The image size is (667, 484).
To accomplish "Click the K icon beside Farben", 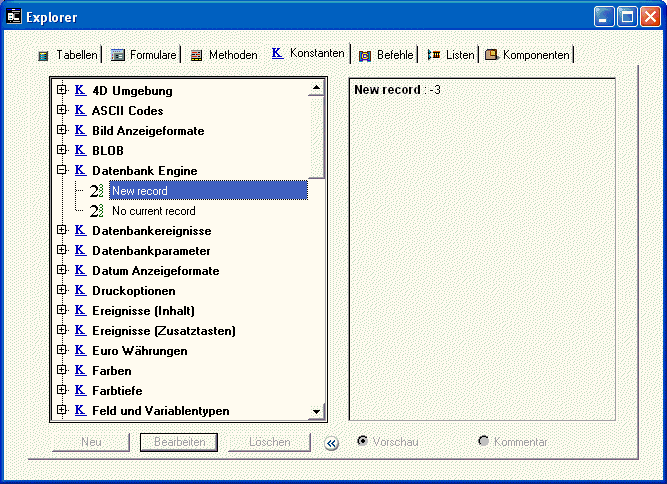I will [x=81, y=371].
